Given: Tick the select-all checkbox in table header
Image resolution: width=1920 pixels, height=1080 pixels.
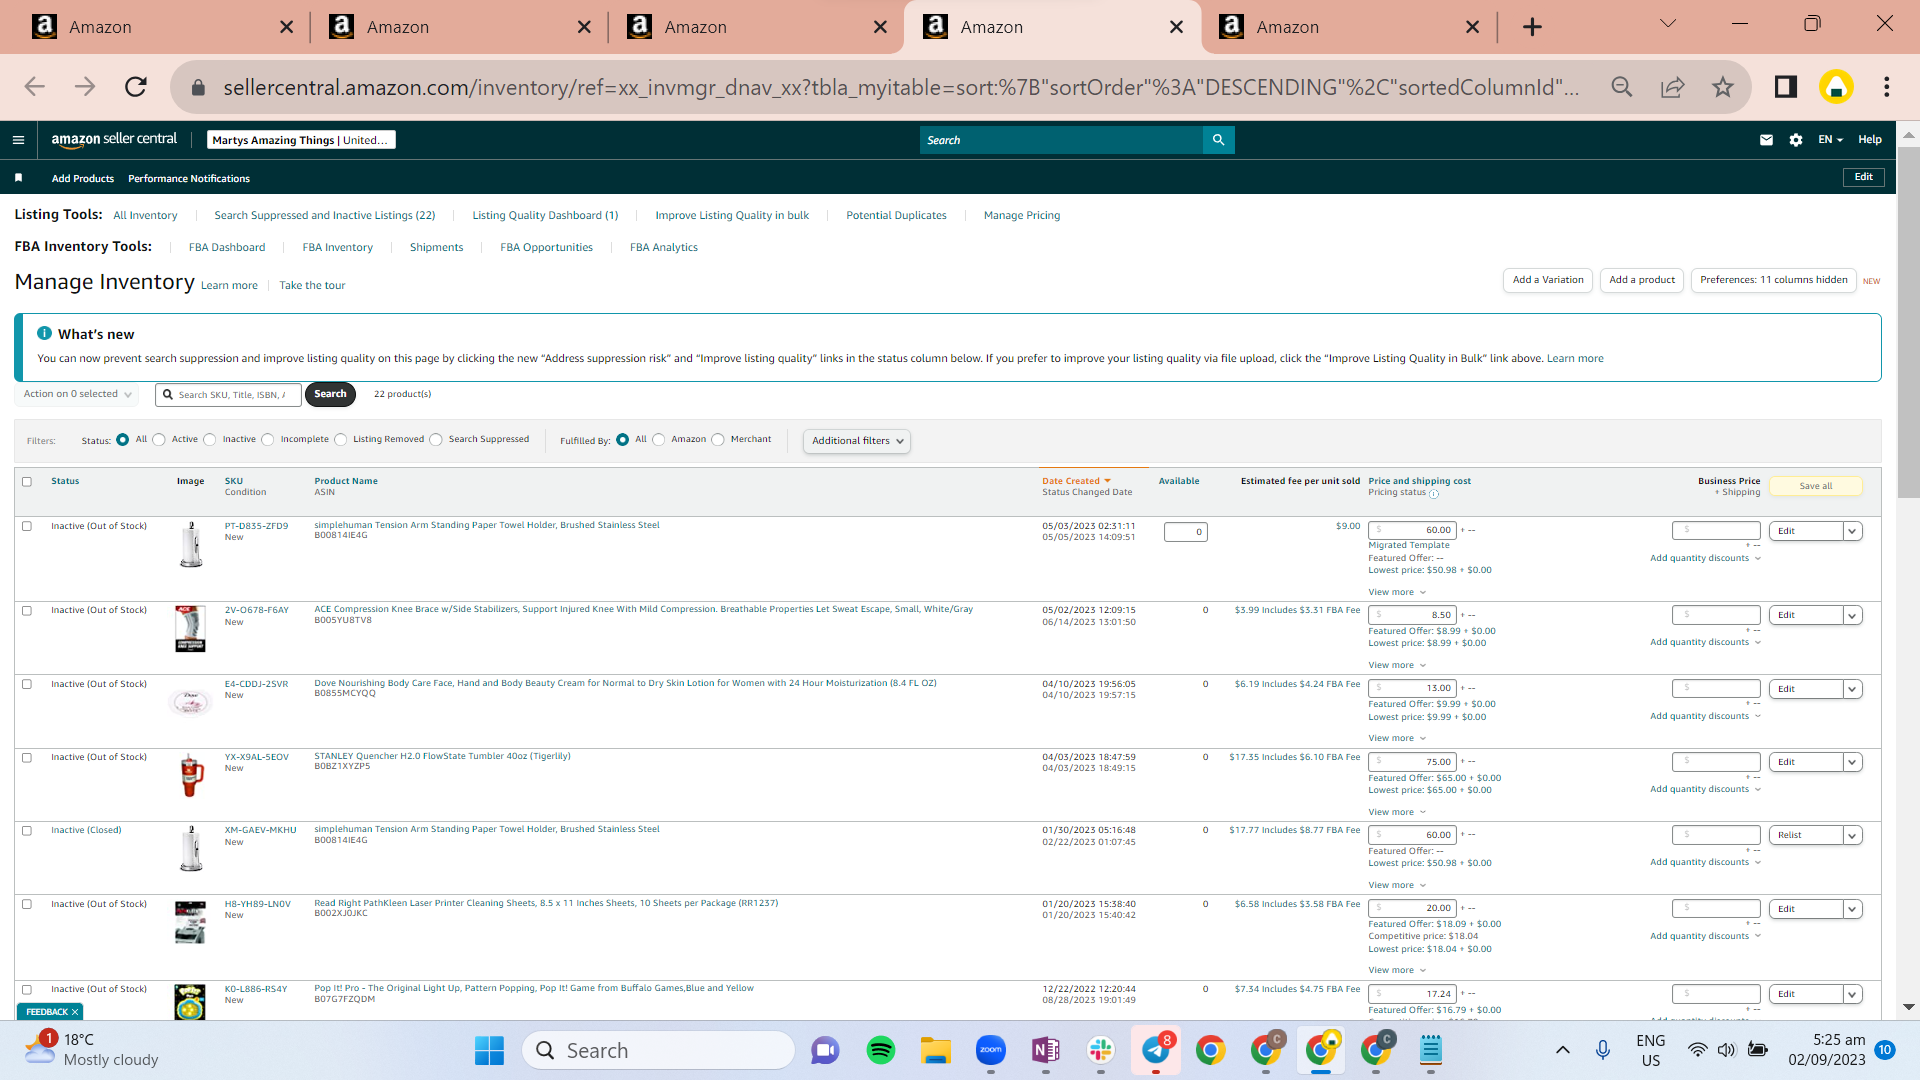Looking at the screenshot, I should click(27, 482).
